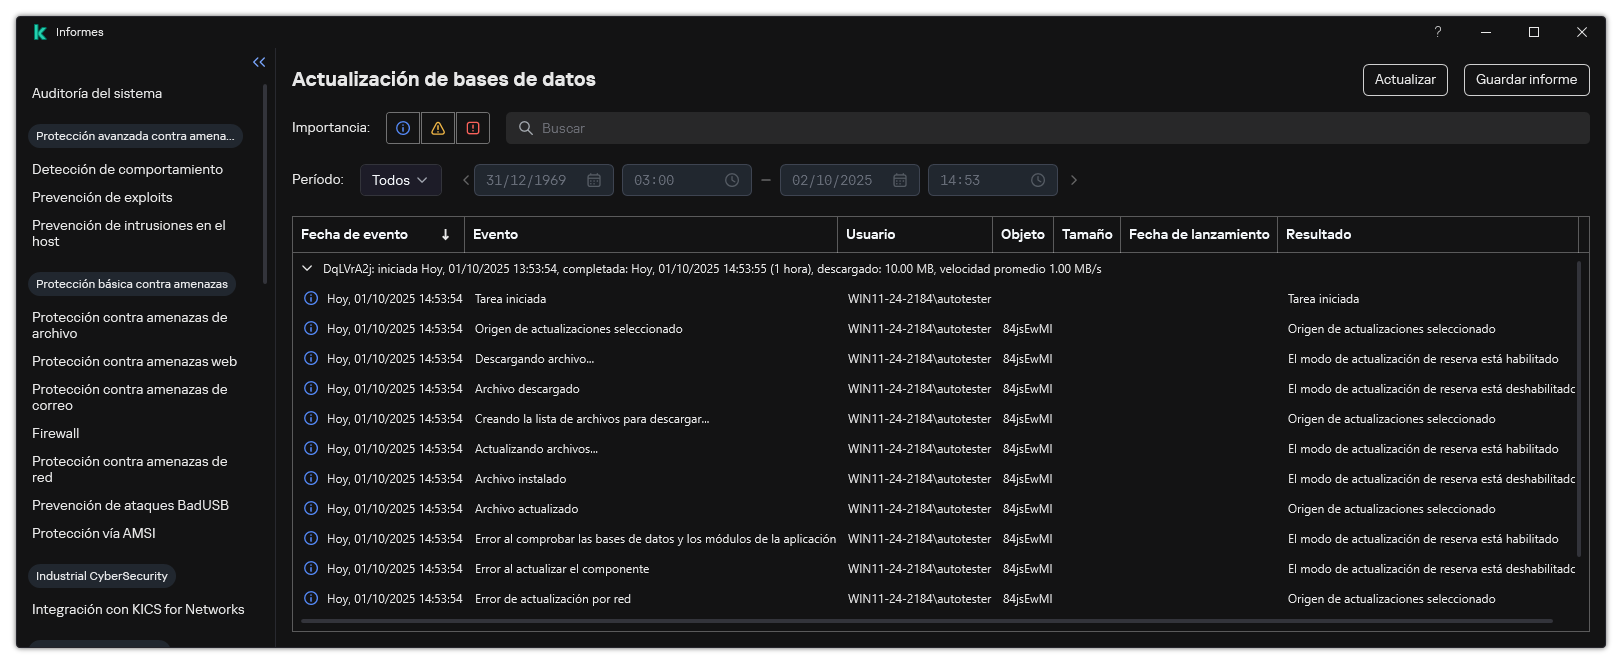Screen dimensions: 1622x664
Task: Open Firewall report
Action: pyautogui.click(x=56, y=433)
